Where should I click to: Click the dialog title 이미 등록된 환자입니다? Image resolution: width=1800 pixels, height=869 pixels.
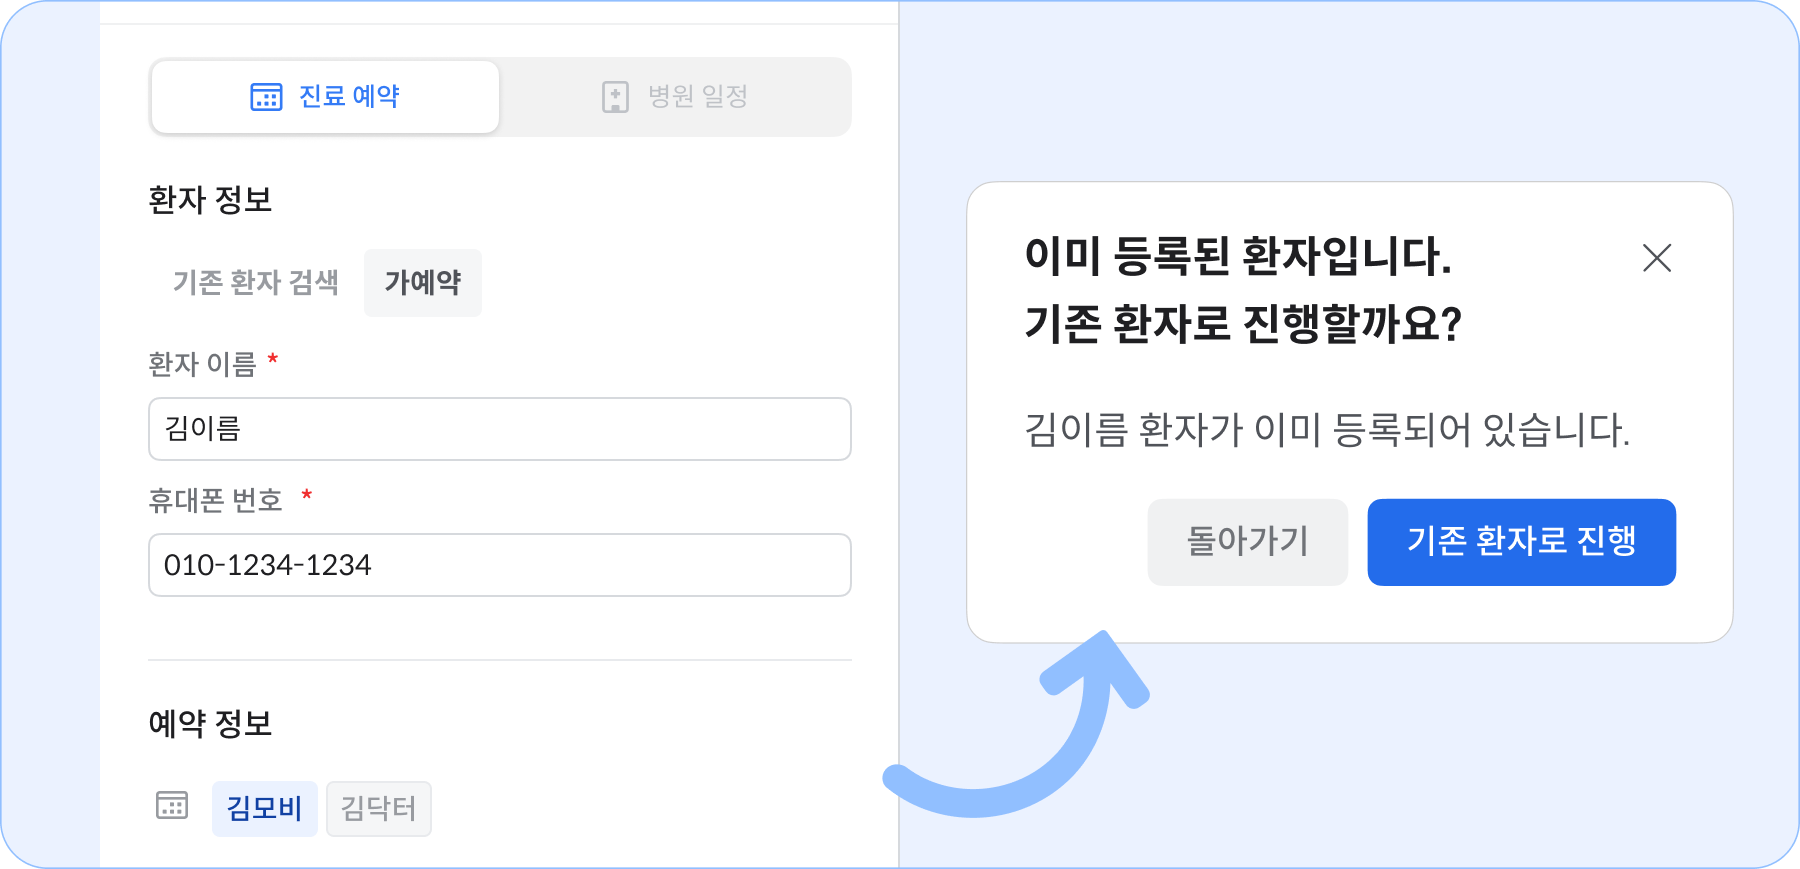click(x=1238, y=256)
